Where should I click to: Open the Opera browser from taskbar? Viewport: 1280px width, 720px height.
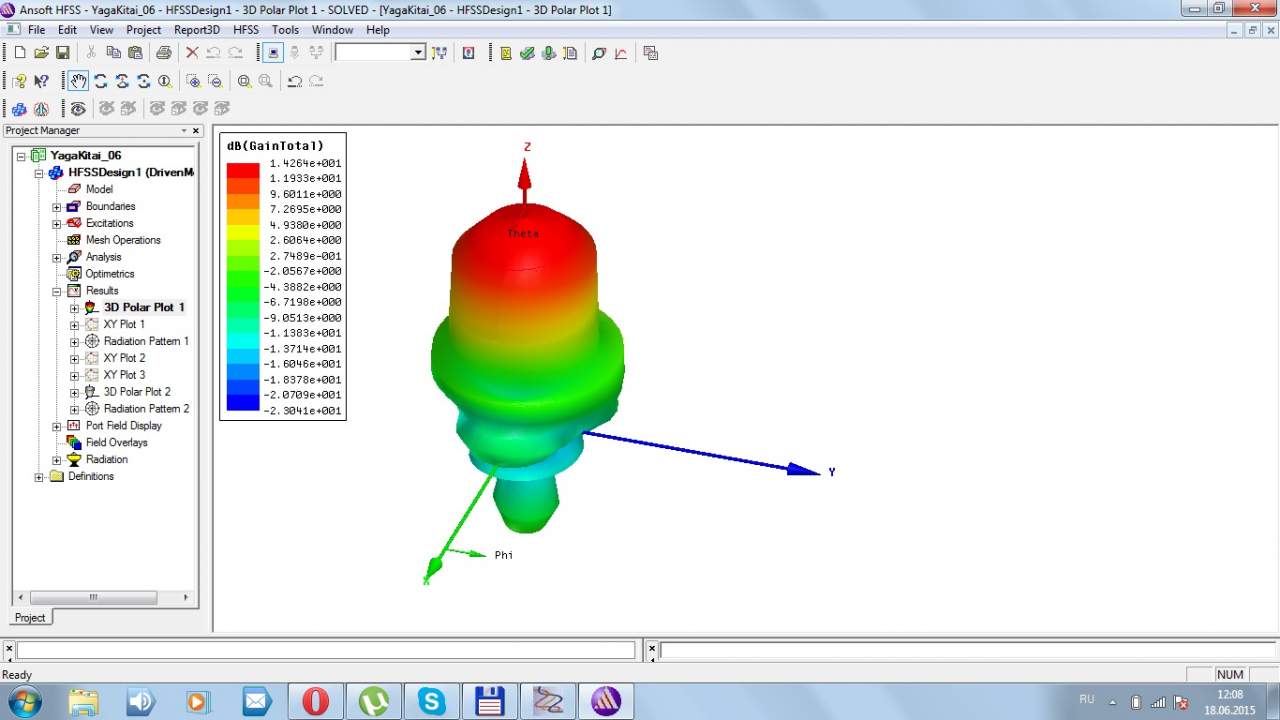[315, 701]
